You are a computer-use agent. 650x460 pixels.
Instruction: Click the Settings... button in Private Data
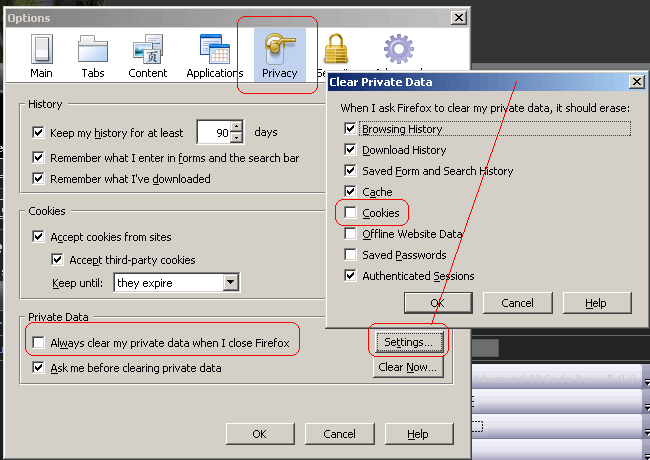pyautogui.click(x=408, y=343)
